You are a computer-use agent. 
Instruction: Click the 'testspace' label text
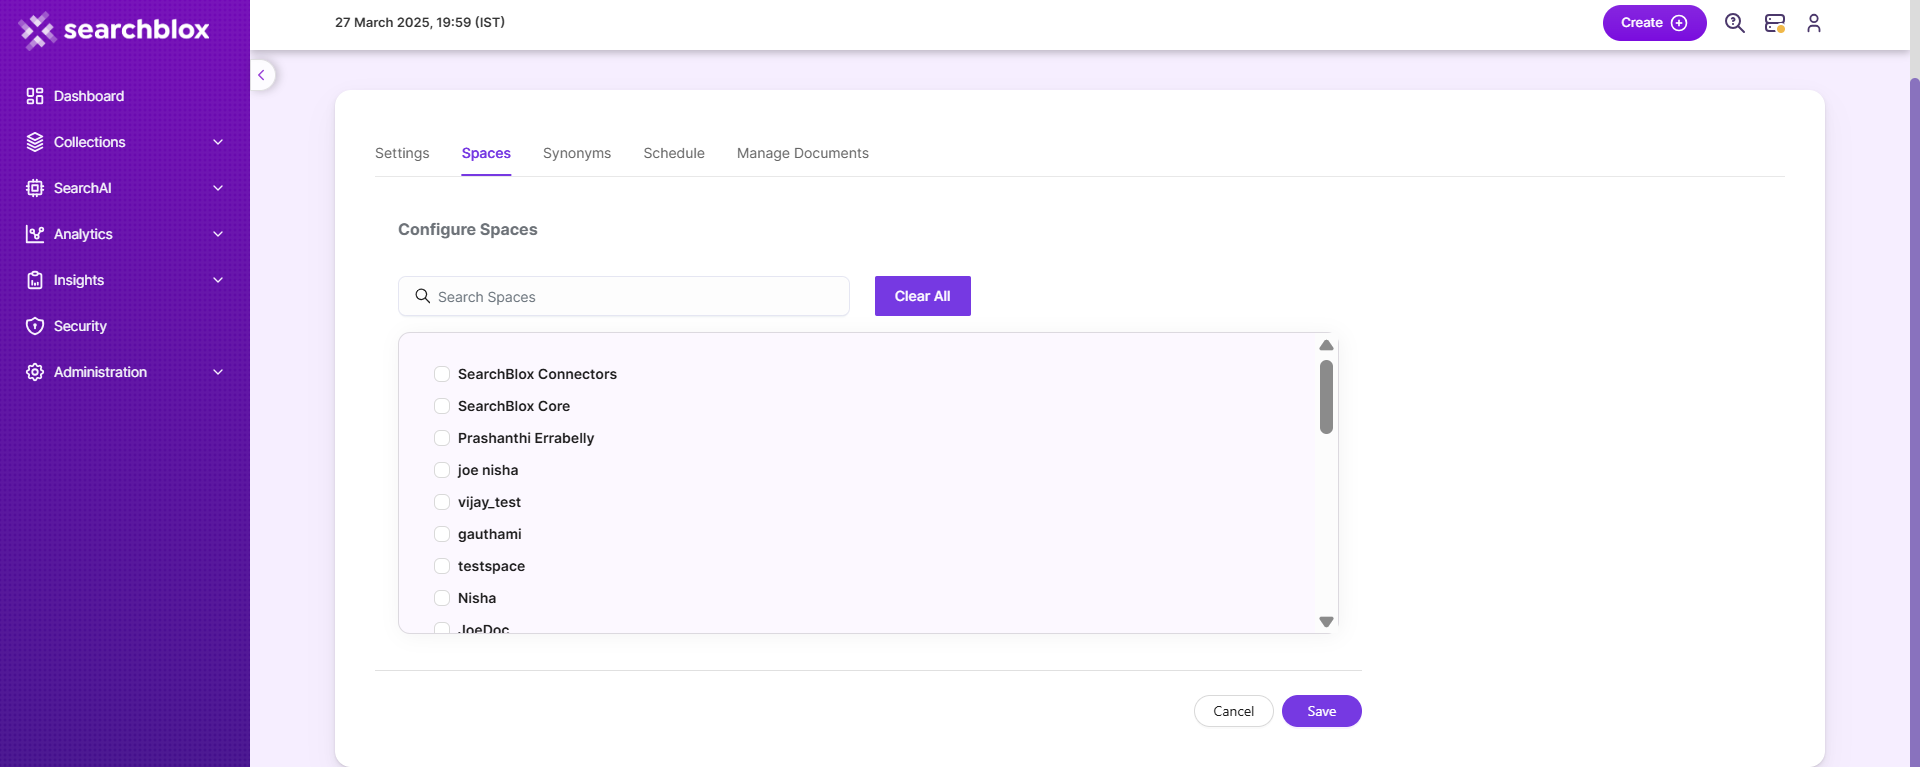[x=491, y=566]
